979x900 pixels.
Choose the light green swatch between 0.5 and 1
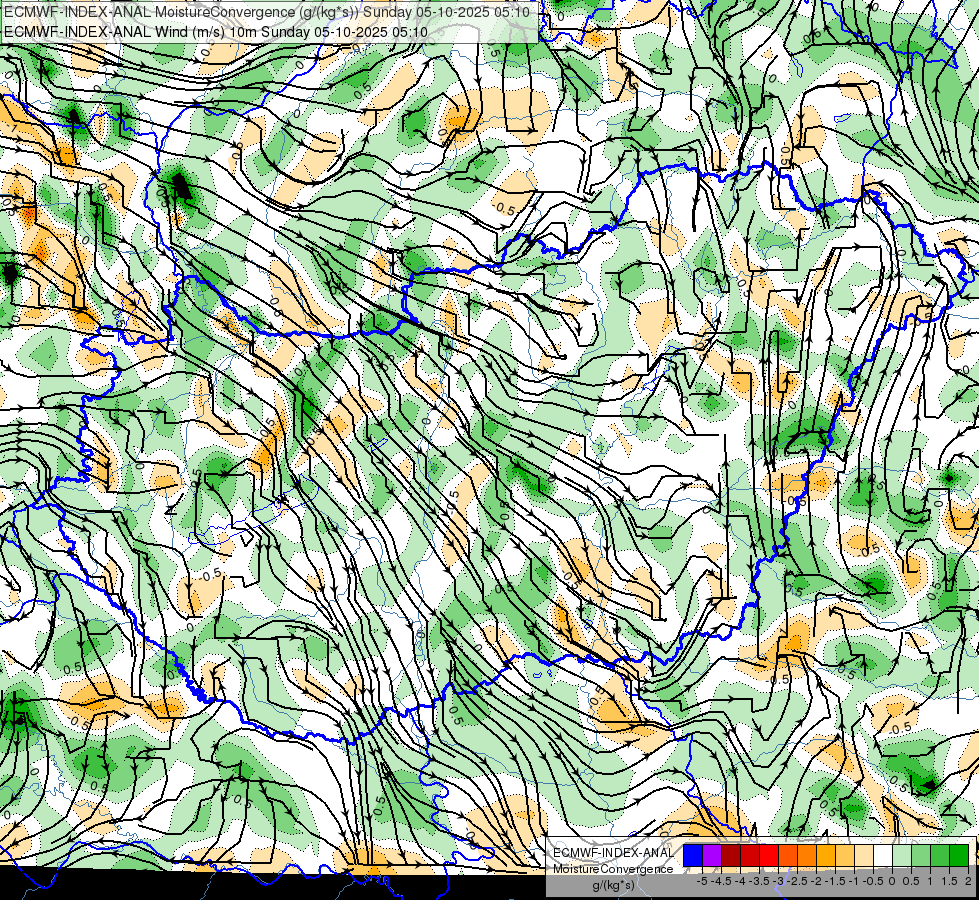pos(921,856)
